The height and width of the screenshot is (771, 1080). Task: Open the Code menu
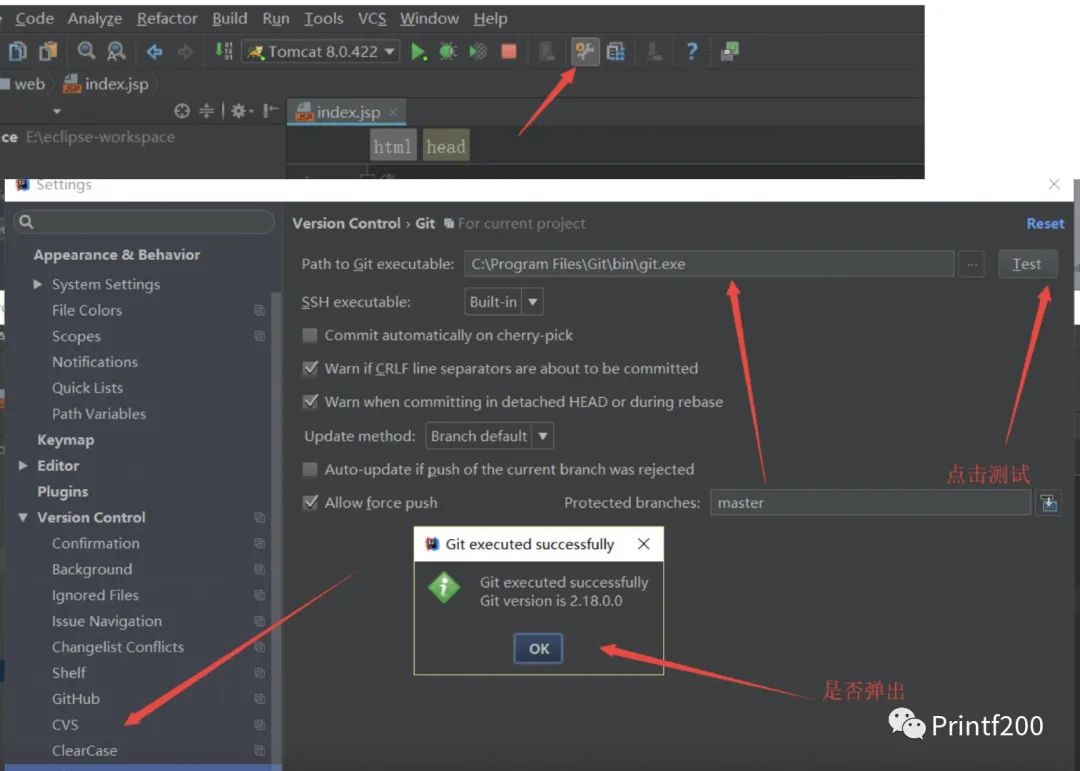click(34, 19)
